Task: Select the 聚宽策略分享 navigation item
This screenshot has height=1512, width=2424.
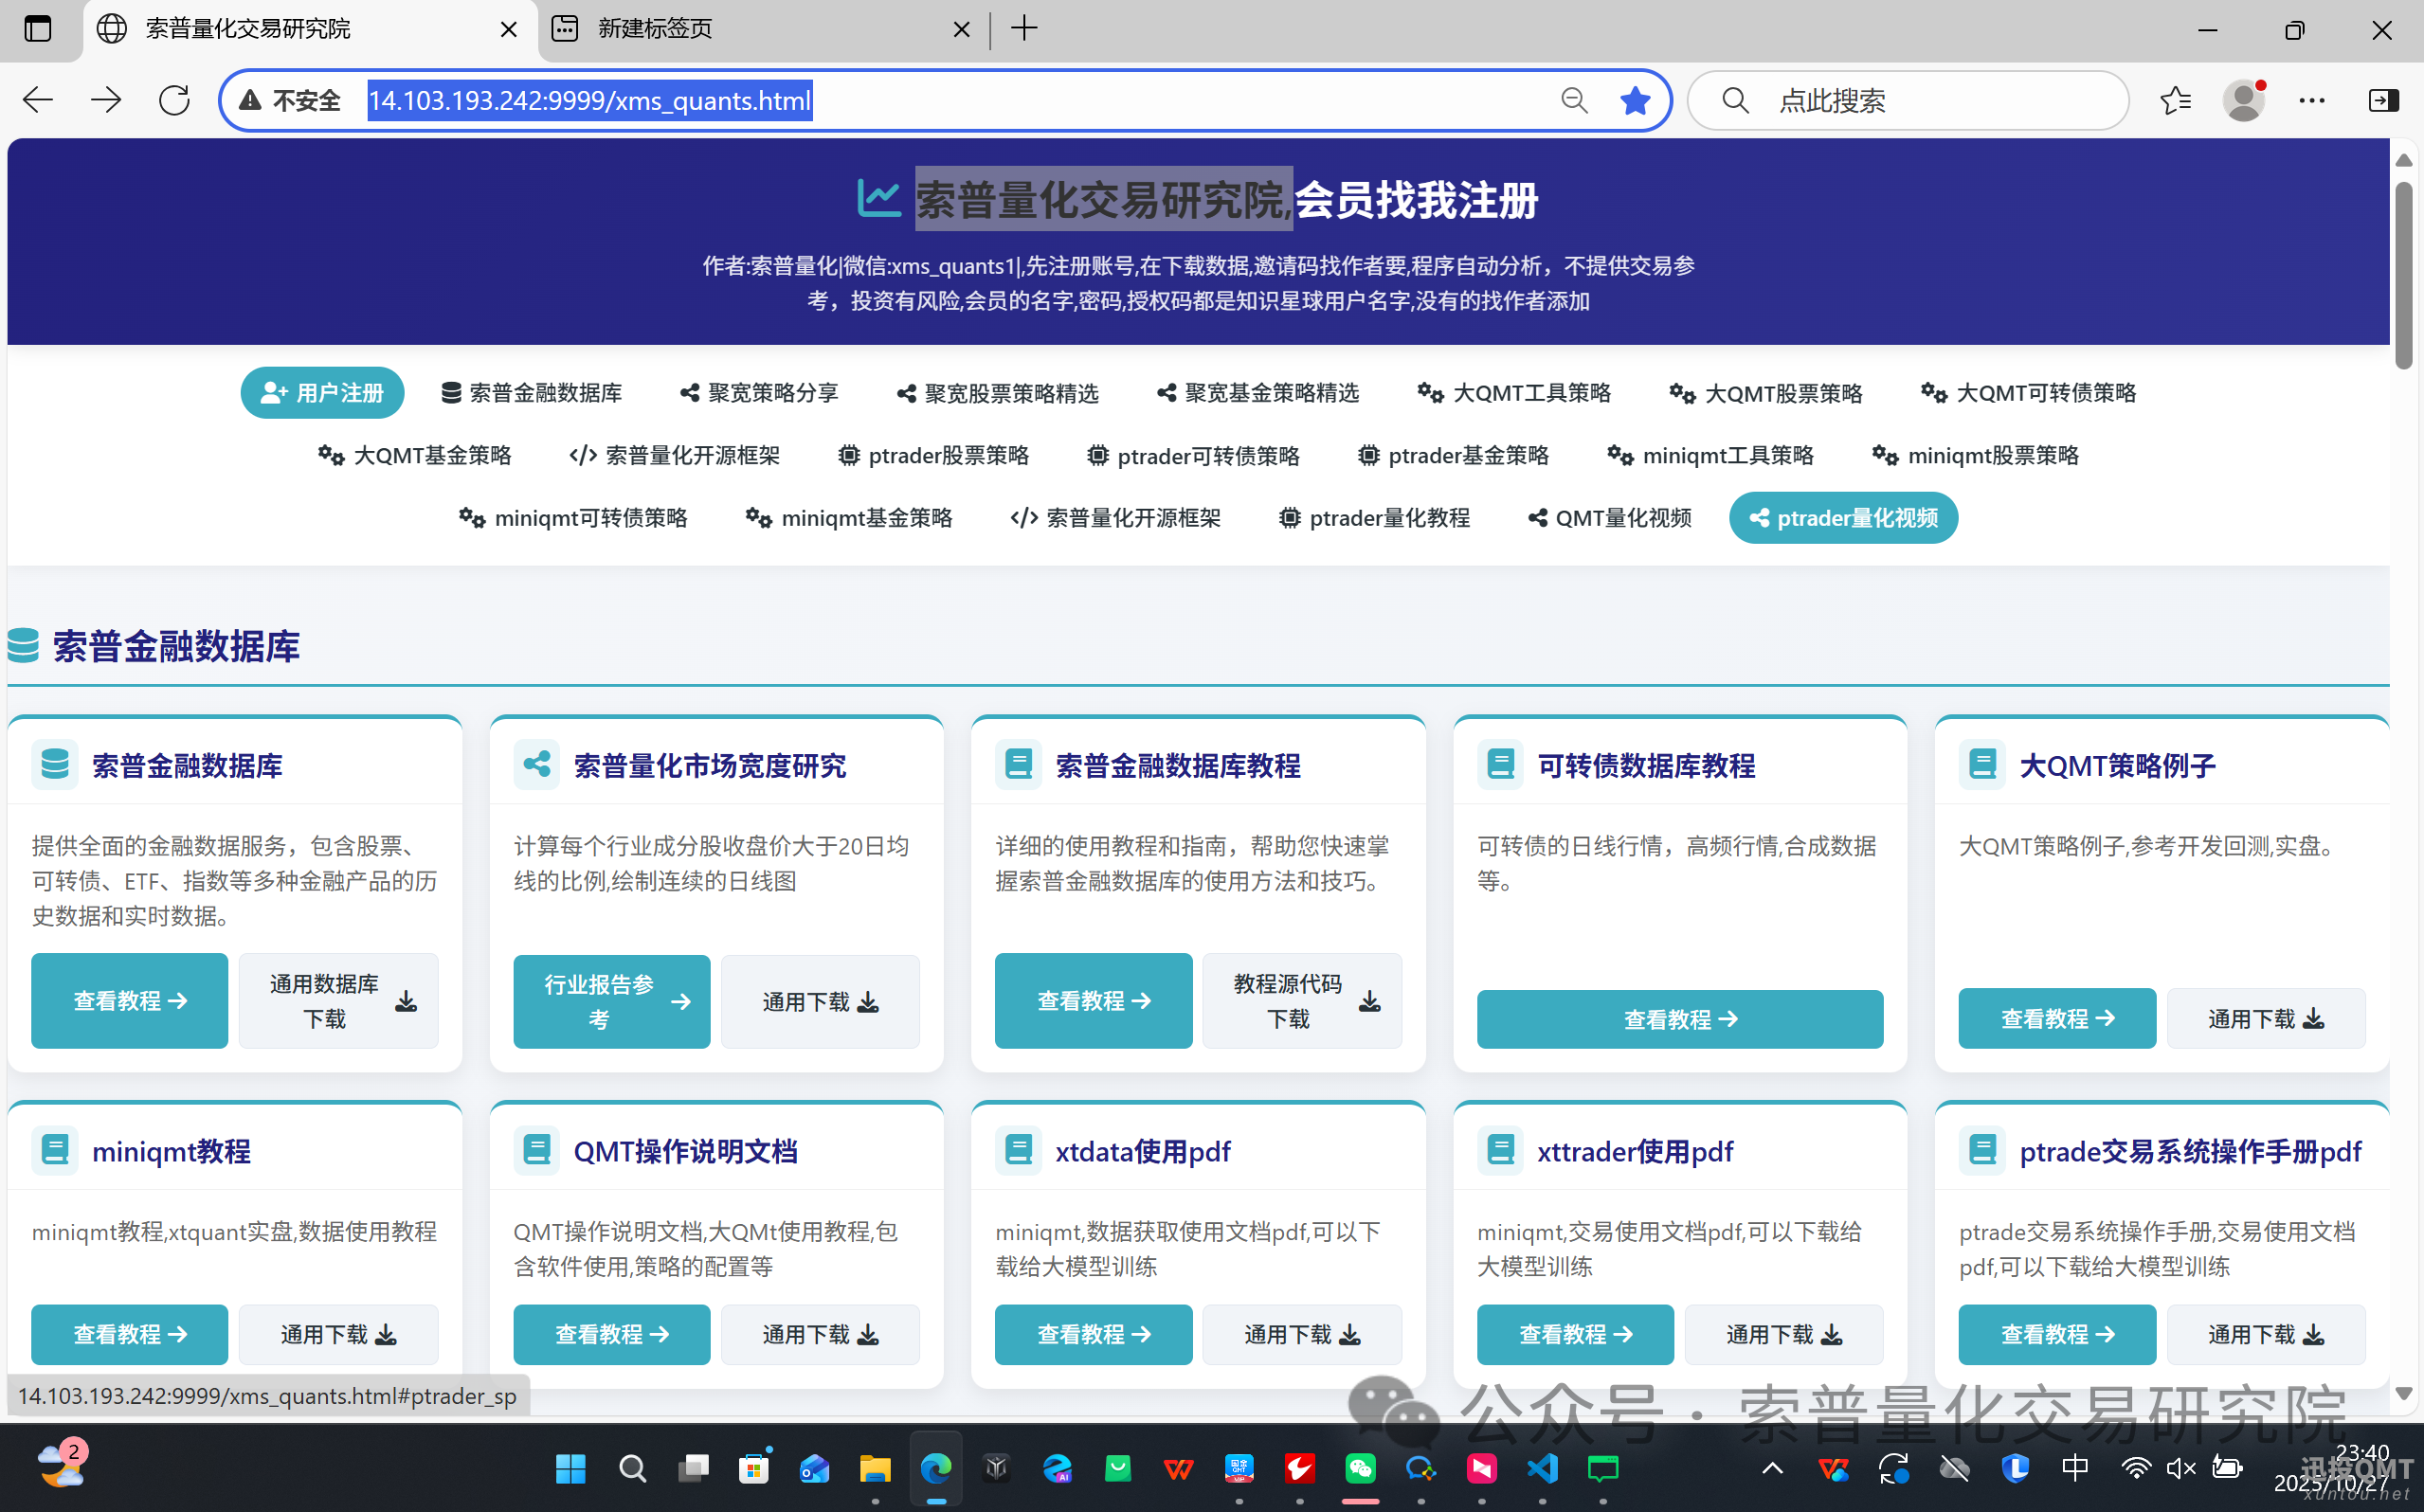Action: [759, 393]
